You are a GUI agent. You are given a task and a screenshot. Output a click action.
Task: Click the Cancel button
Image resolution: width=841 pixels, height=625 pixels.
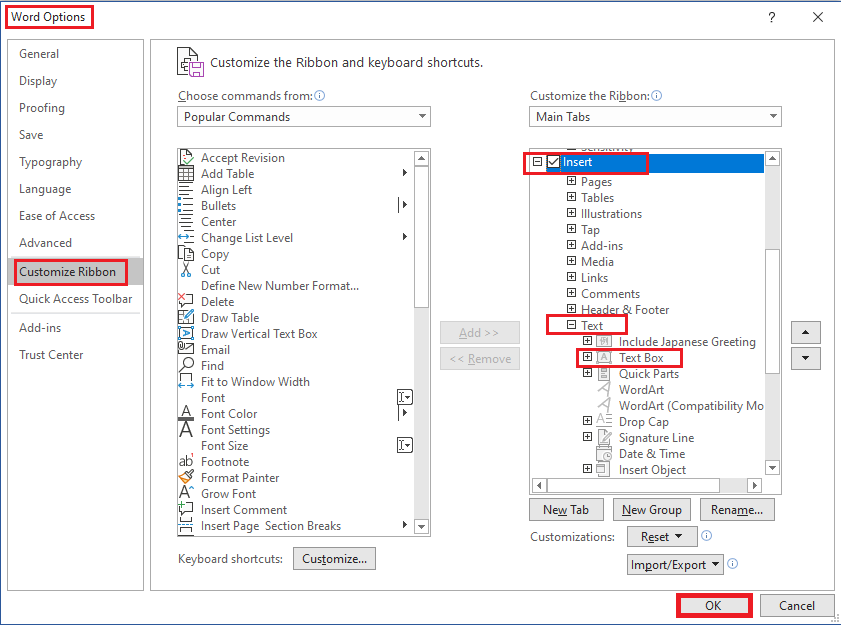(x=797, y=606)
